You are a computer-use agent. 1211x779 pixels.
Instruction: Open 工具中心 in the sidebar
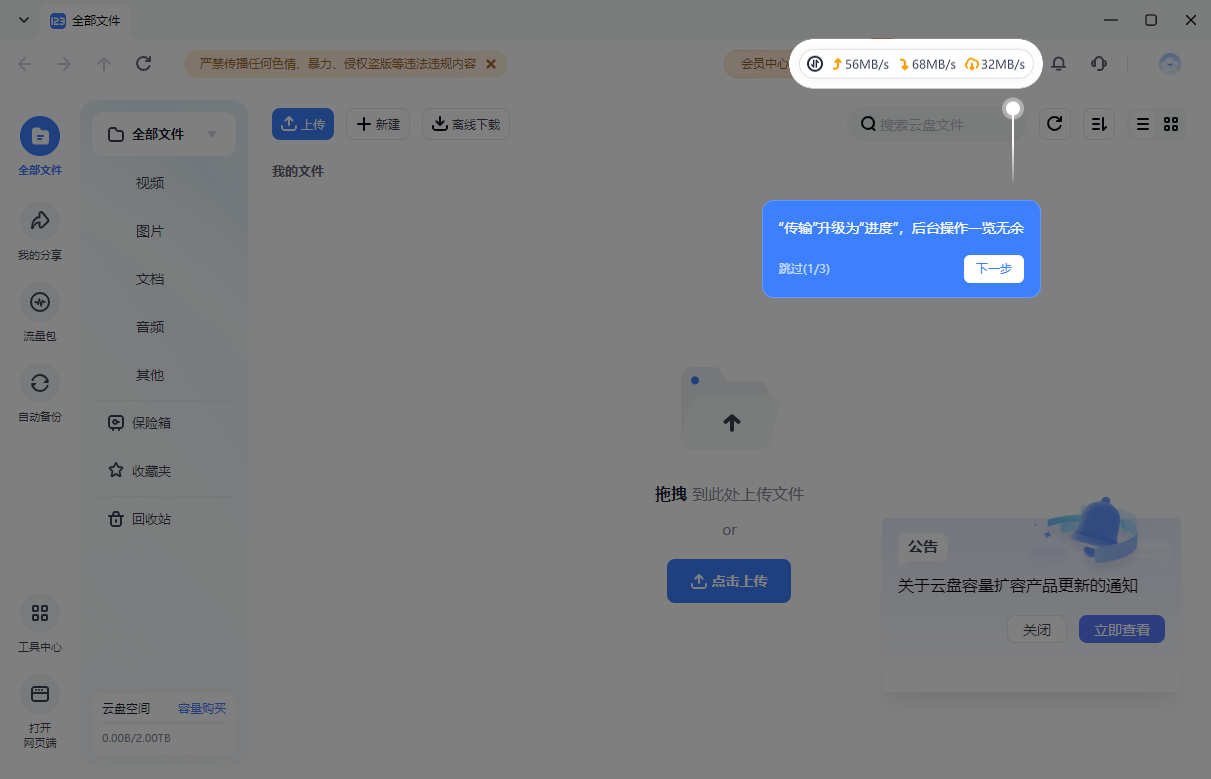point(40,613)
